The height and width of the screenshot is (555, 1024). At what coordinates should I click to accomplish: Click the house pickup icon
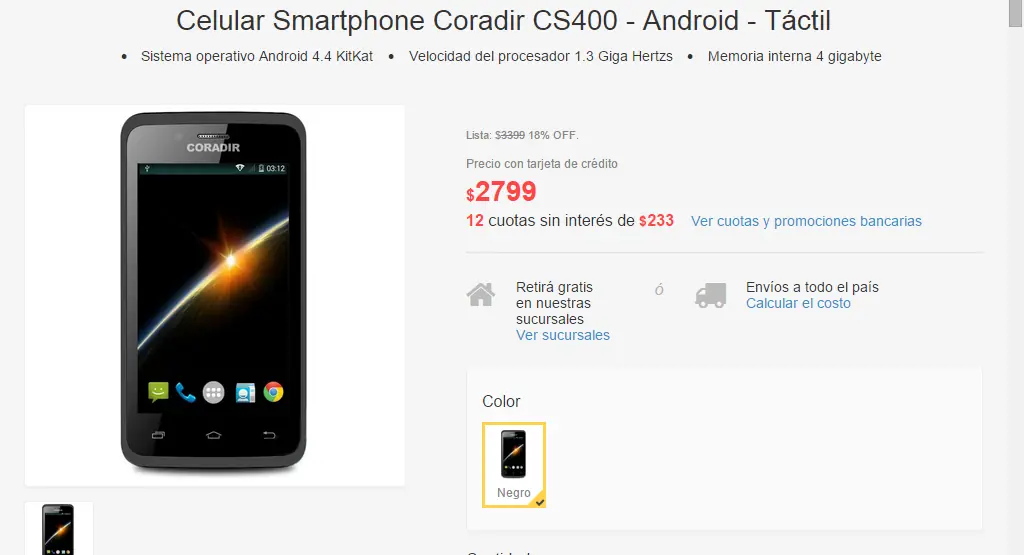481,294
